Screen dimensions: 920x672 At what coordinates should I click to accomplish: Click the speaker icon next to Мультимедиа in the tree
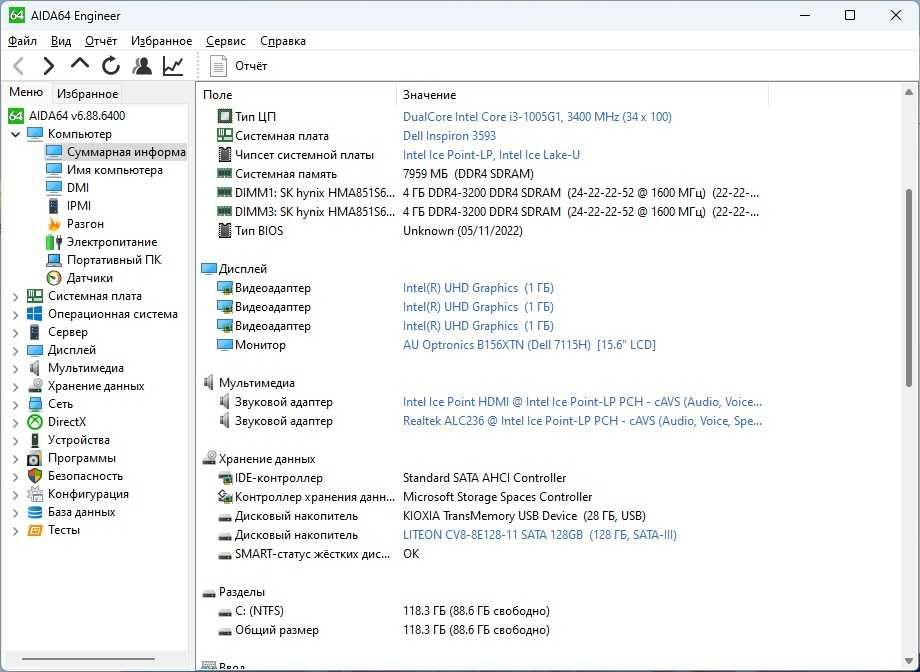[x=35, y=368]
